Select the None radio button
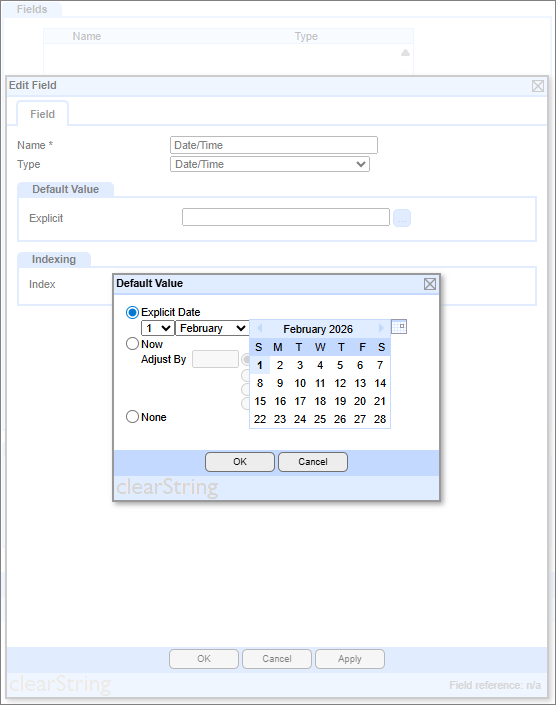This screenshot has height=705, width=556. tap(132, 417)
